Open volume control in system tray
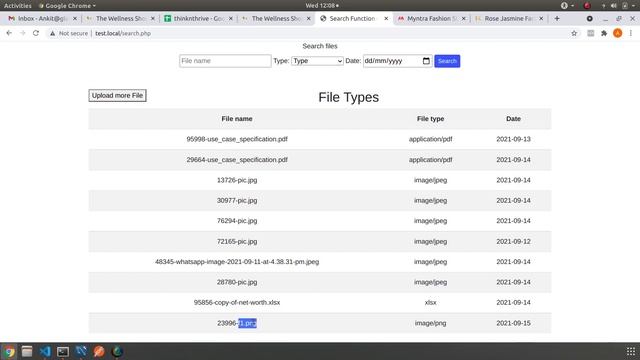Image resolution: width=640 pixels, height=360 pixels. (613, 6)
